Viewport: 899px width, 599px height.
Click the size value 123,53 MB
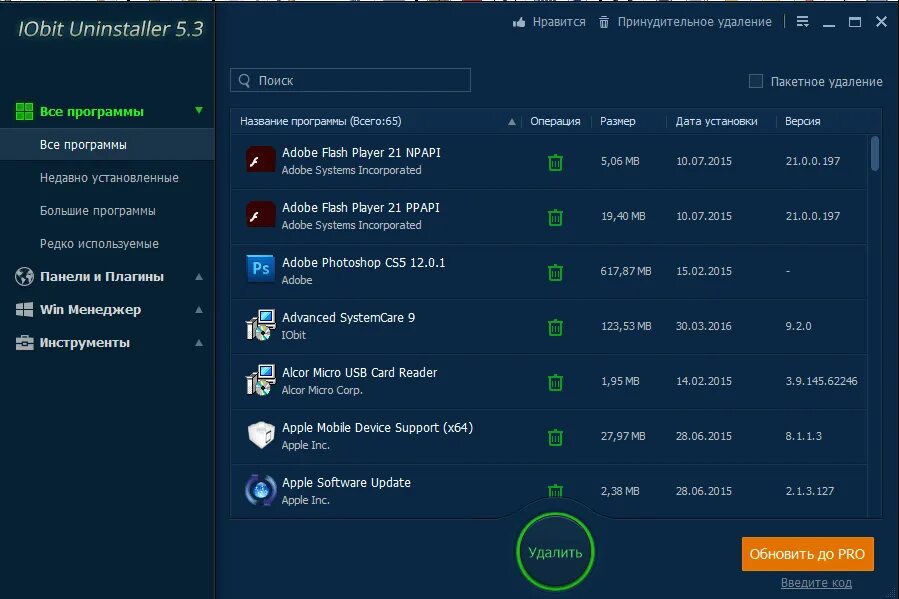626,326
